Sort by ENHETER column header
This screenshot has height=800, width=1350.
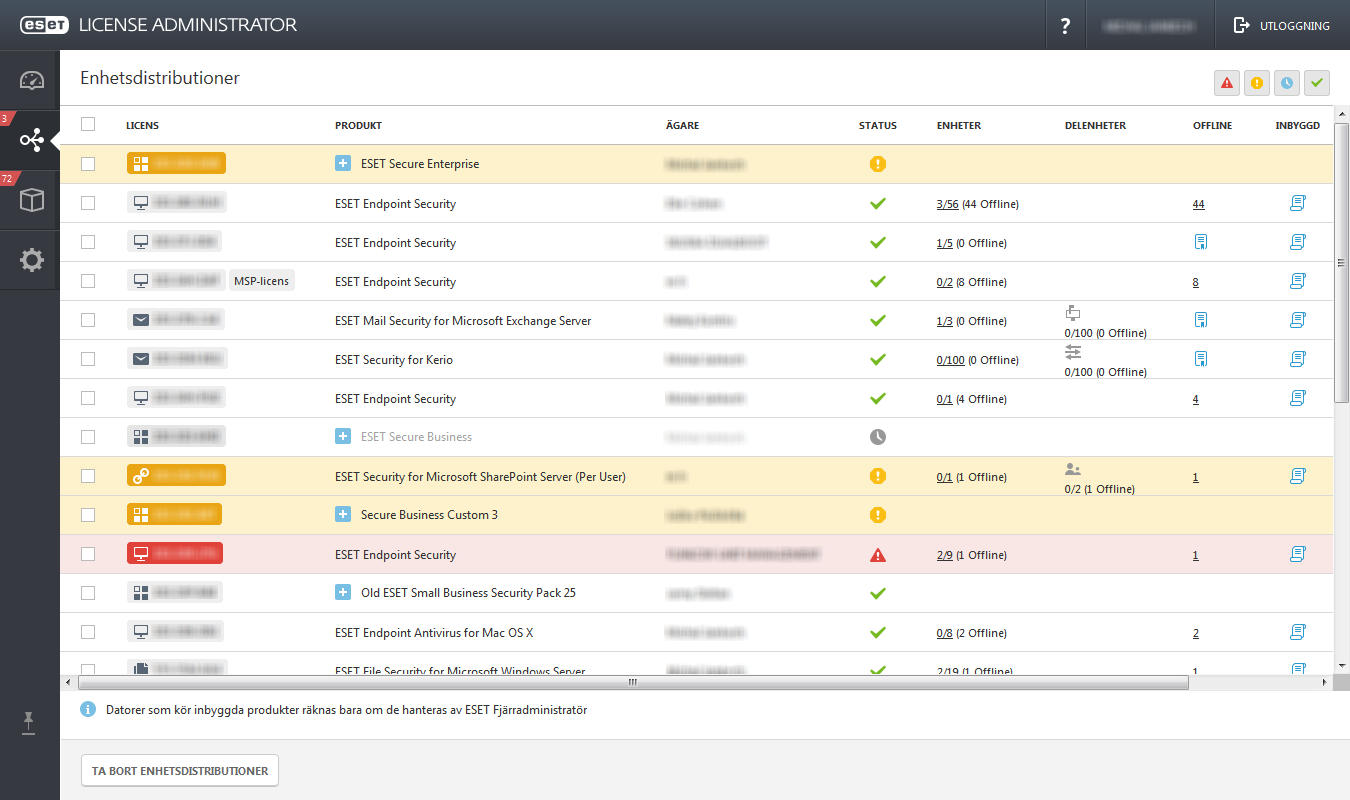[959, 126]
